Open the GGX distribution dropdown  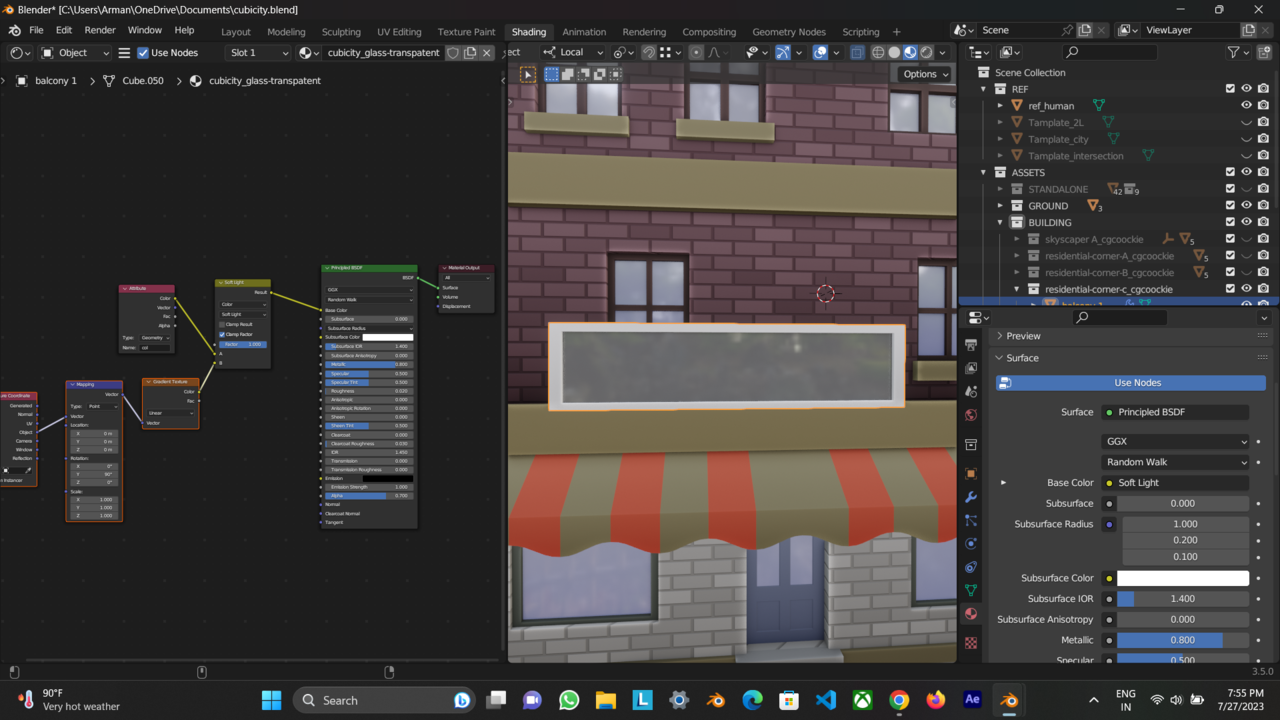(1175, 441)
